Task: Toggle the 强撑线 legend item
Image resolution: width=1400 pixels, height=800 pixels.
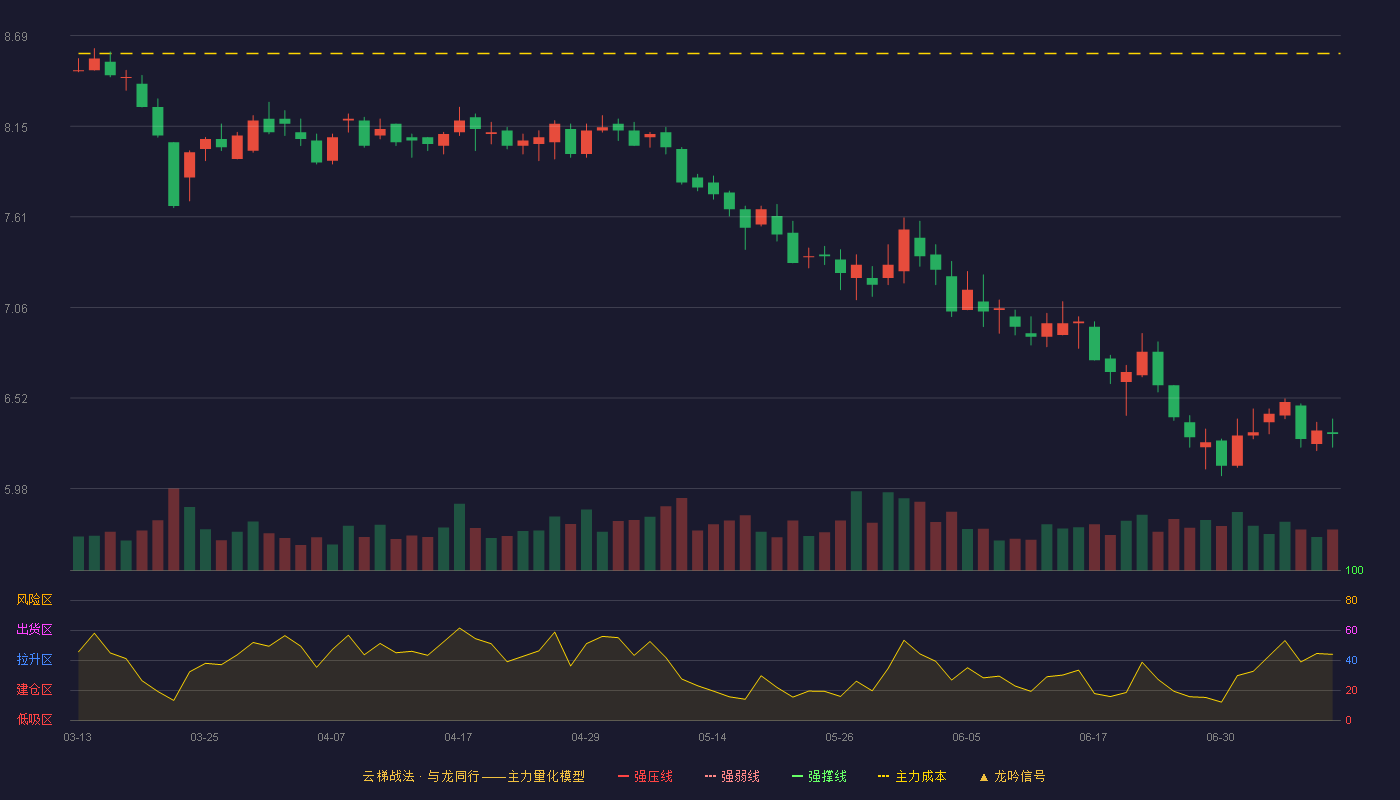Action: 819,776
